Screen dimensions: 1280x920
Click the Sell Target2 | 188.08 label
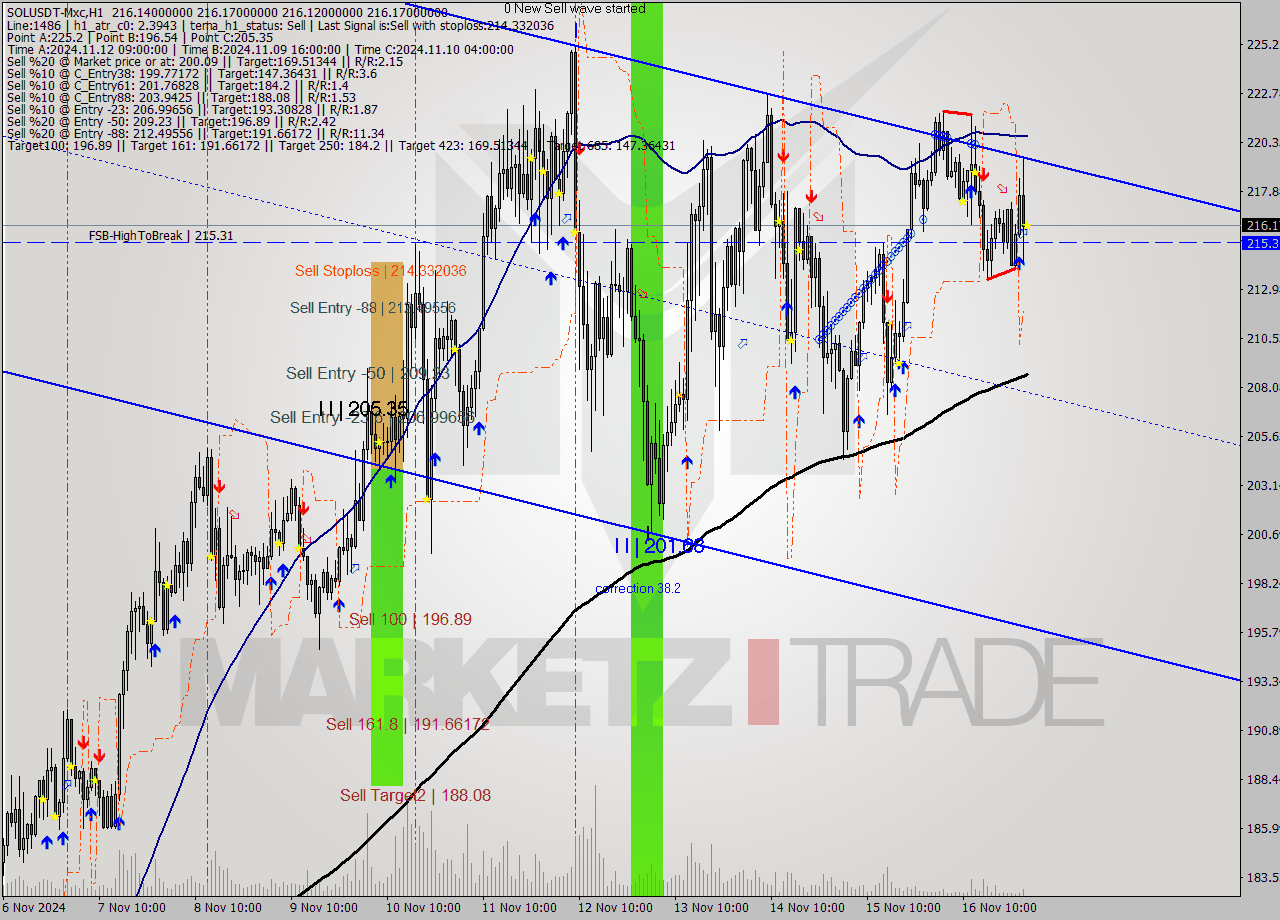pyautogui.click(x=415, y=795)
